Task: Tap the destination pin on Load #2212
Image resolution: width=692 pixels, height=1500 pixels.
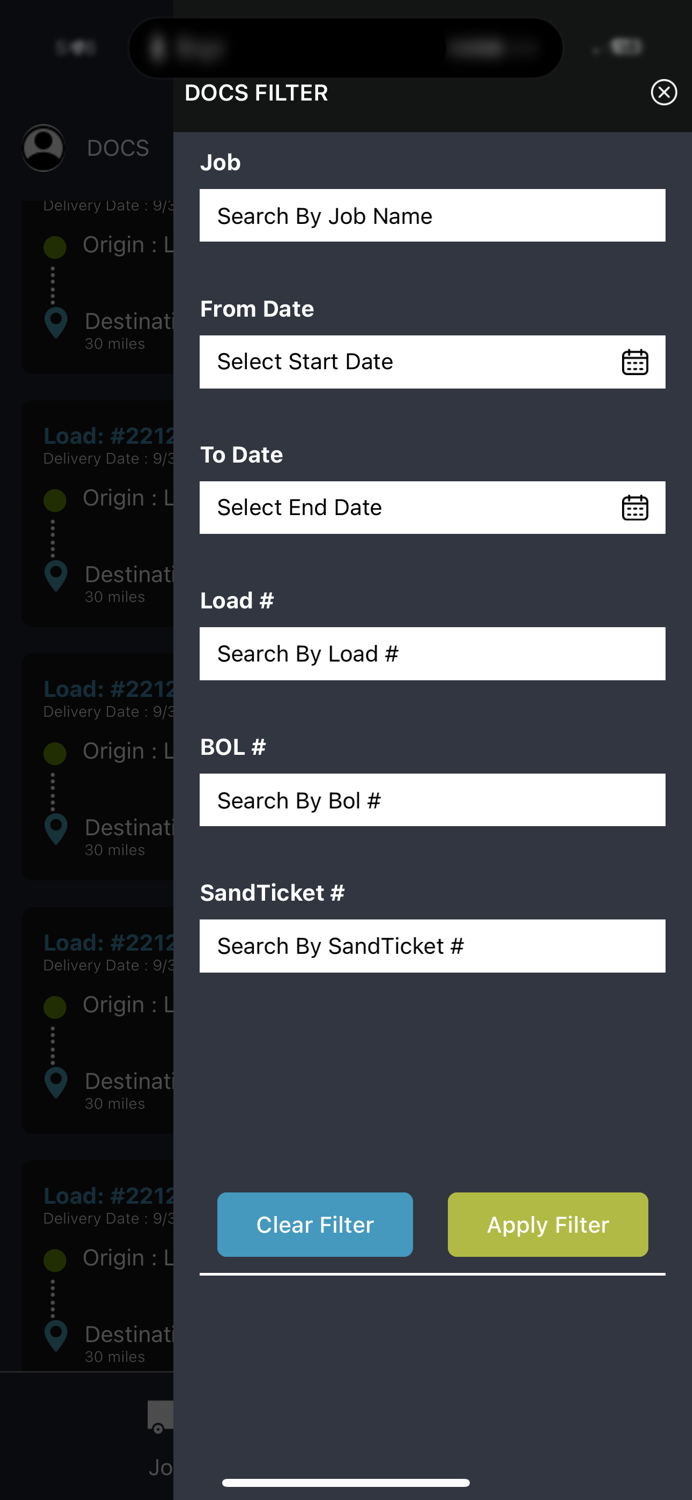Action: pyautogui.click(x=54, y=574)
